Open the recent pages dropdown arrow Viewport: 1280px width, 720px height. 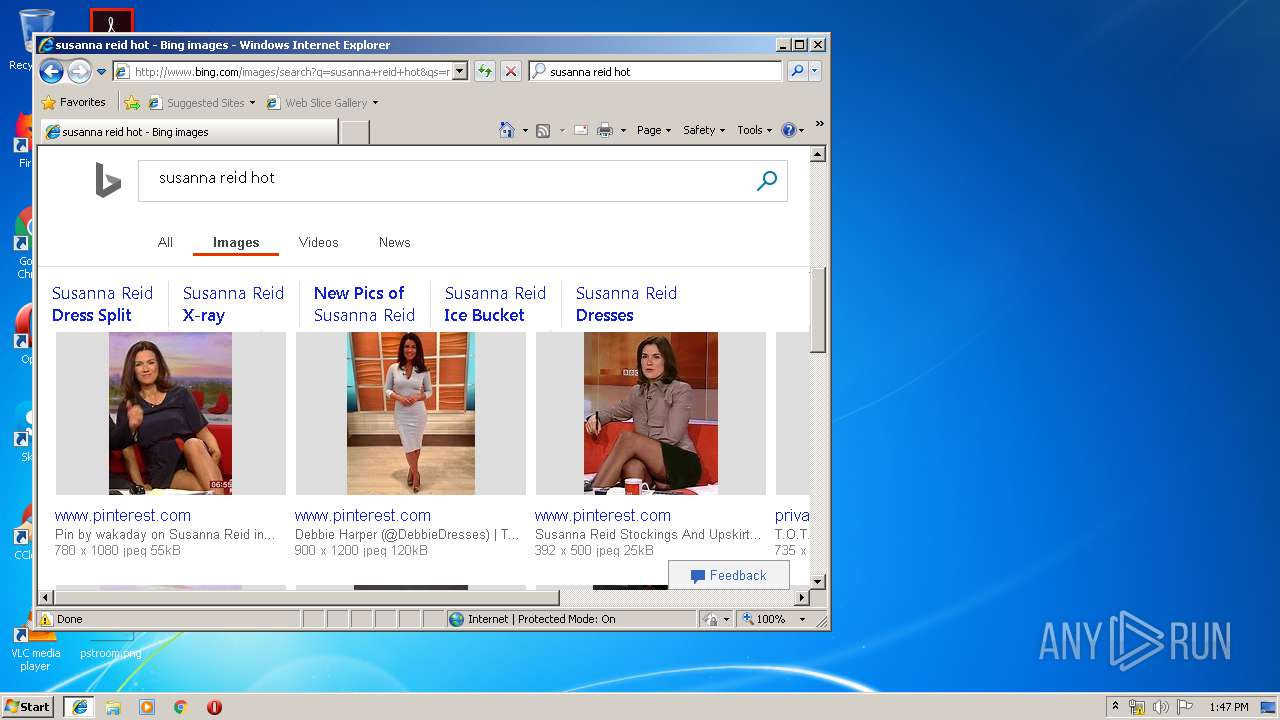(101, 72)
